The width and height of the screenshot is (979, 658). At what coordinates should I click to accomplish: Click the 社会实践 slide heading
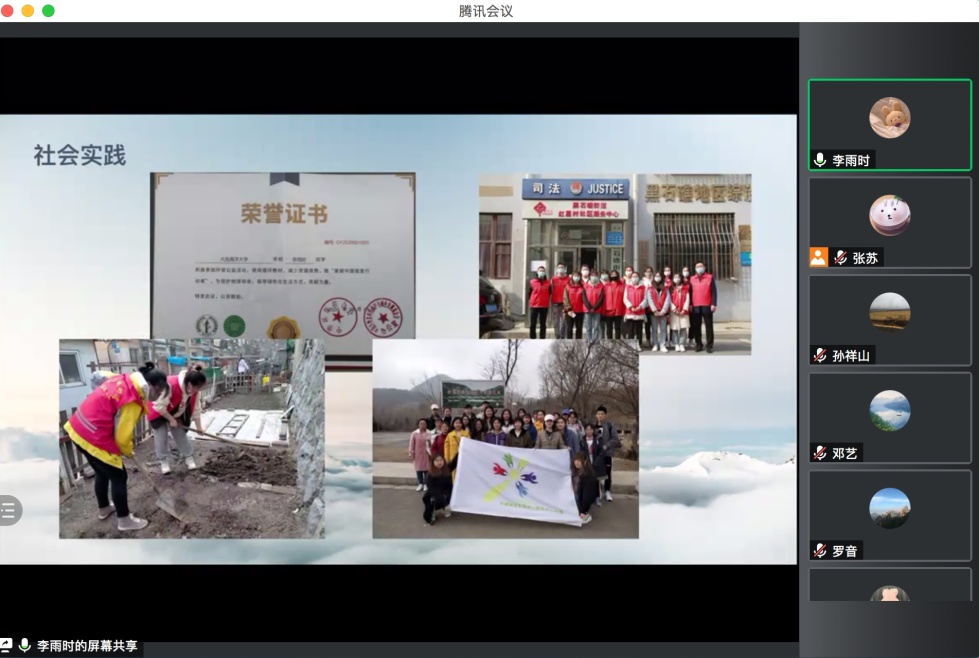coord(79,155)
